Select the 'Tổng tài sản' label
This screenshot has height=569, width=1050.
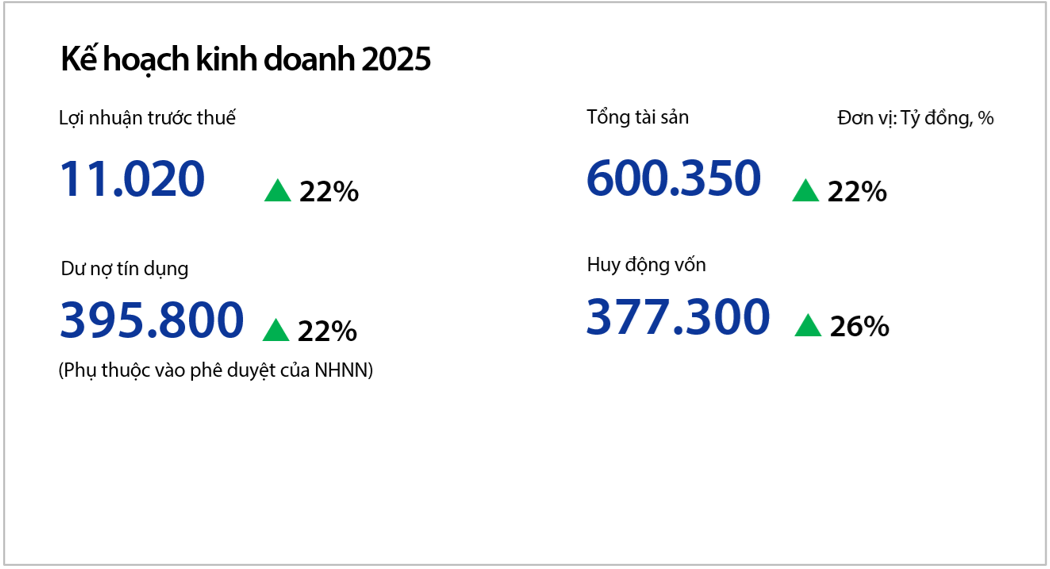click(637, 117)
